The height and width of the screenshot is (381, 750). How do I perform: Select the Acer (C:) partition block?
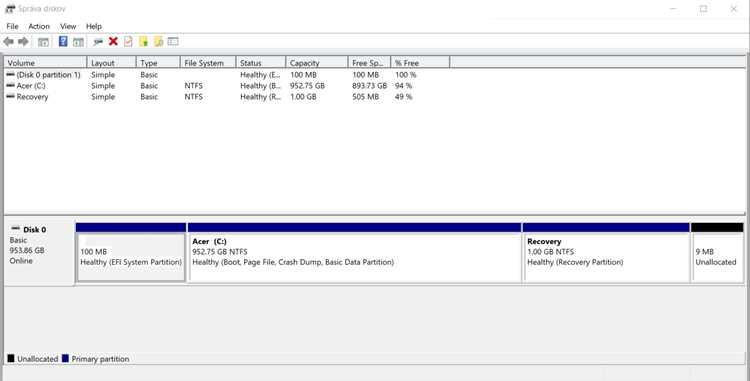355,257
